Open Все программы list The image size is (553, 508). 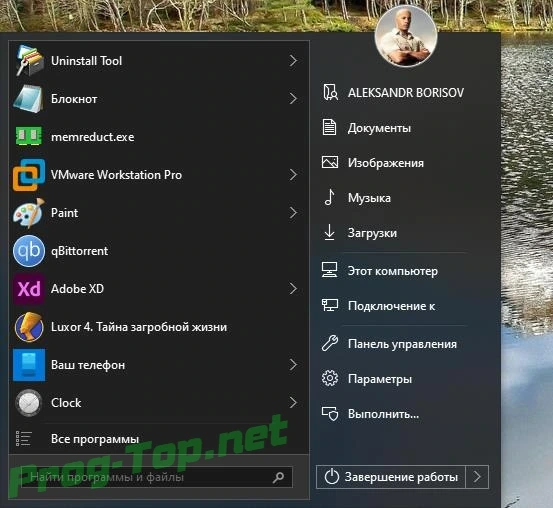[159, 439]
